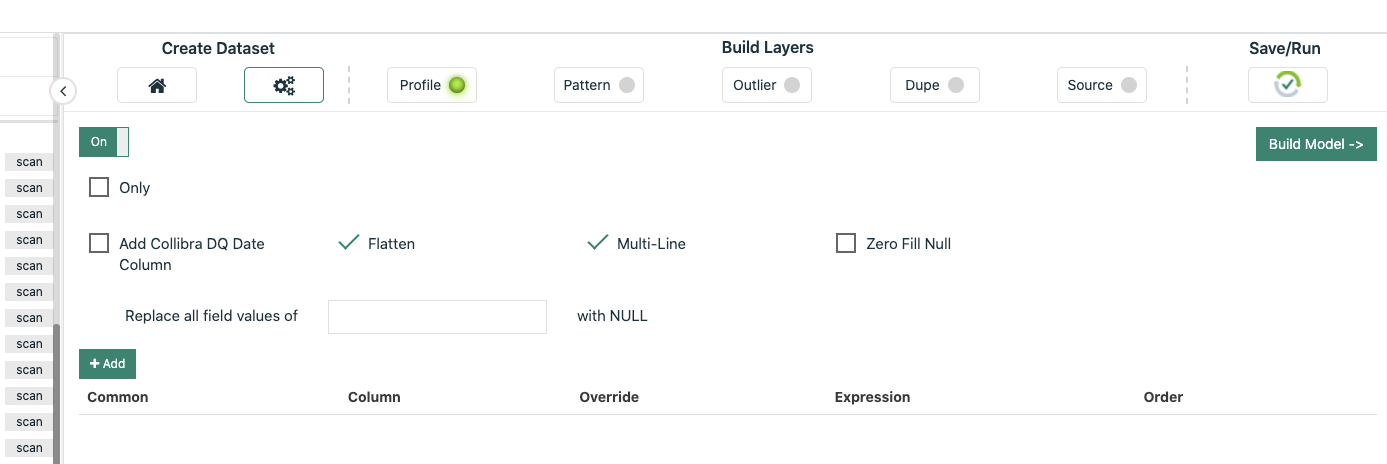Image resolution: width=1387 pixels, height=464 pixels.
Task: Click the Home icon button
Action: [x=157, y=86]
